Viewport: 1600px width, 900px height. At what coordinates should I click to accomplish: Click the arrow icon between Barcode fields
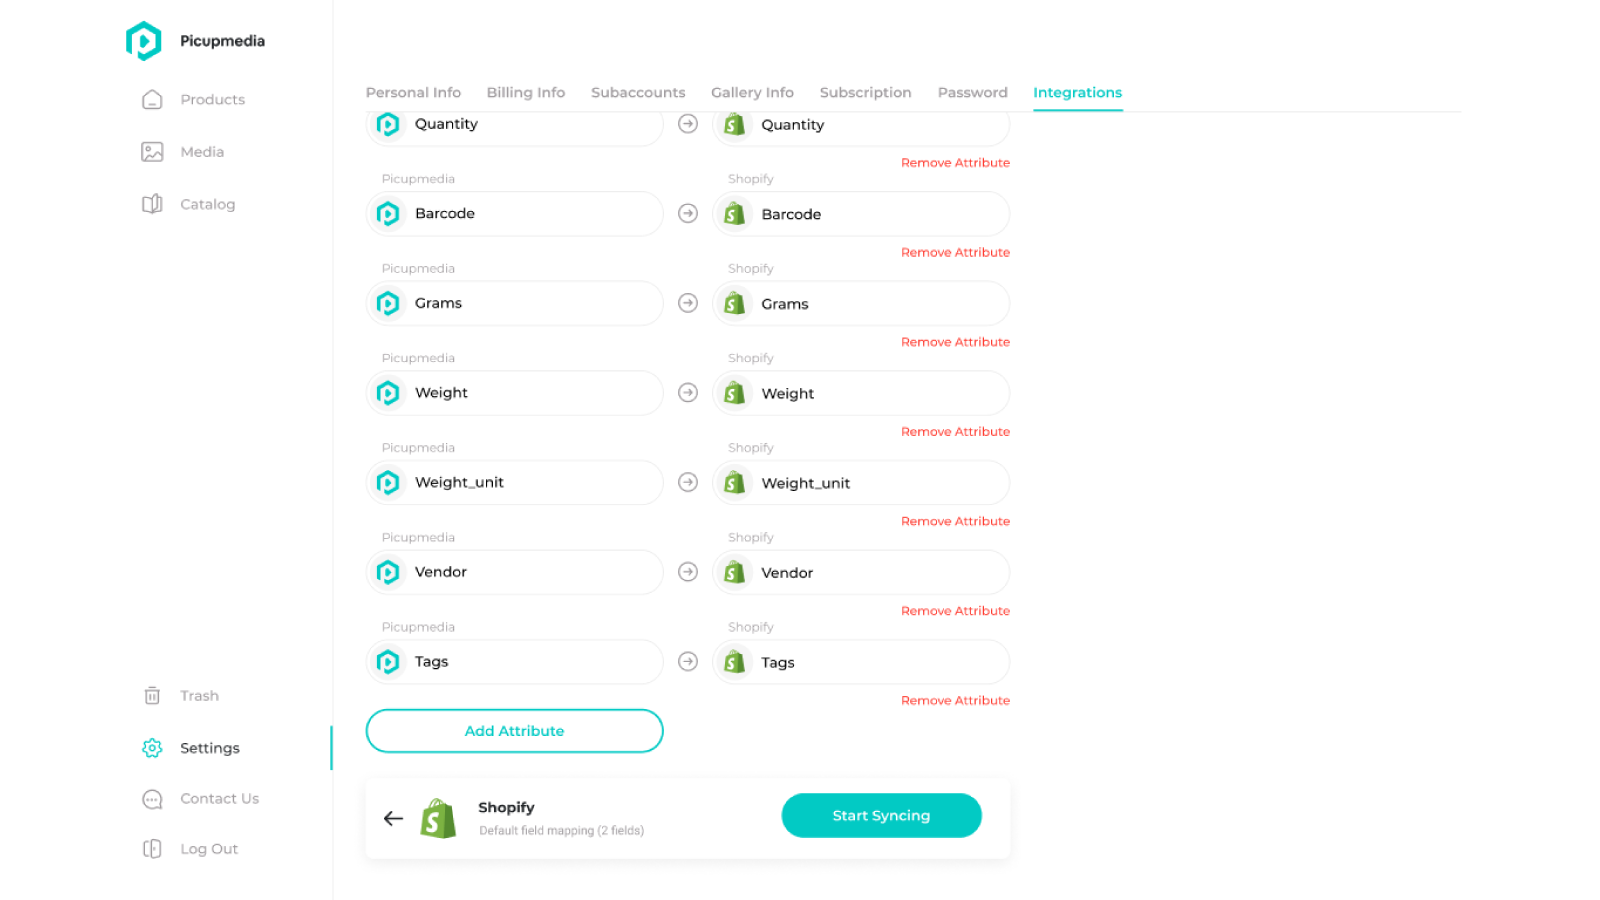tap(688, 213)
